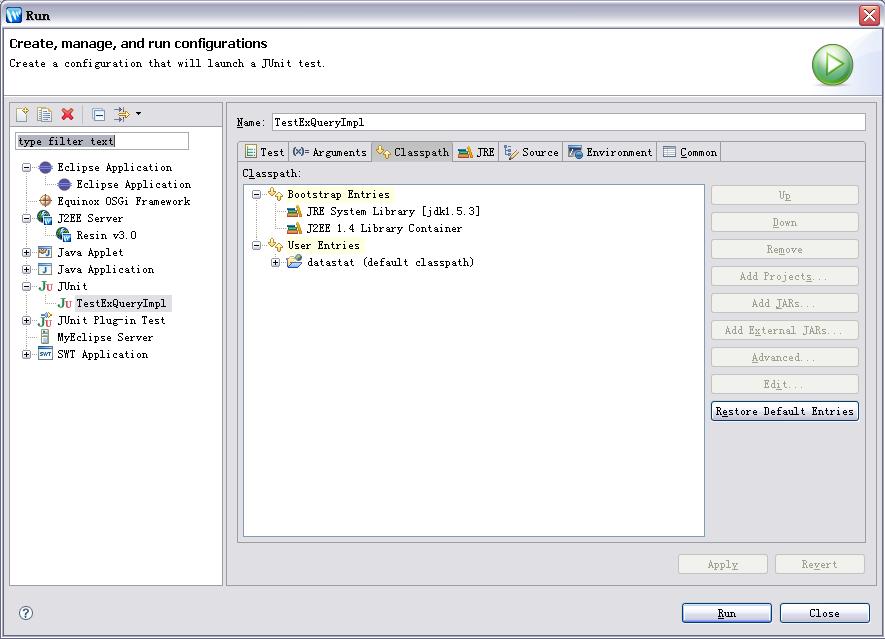Click the Up button
The width and height of the screenshot is (885, 639).
click(785, 195)
